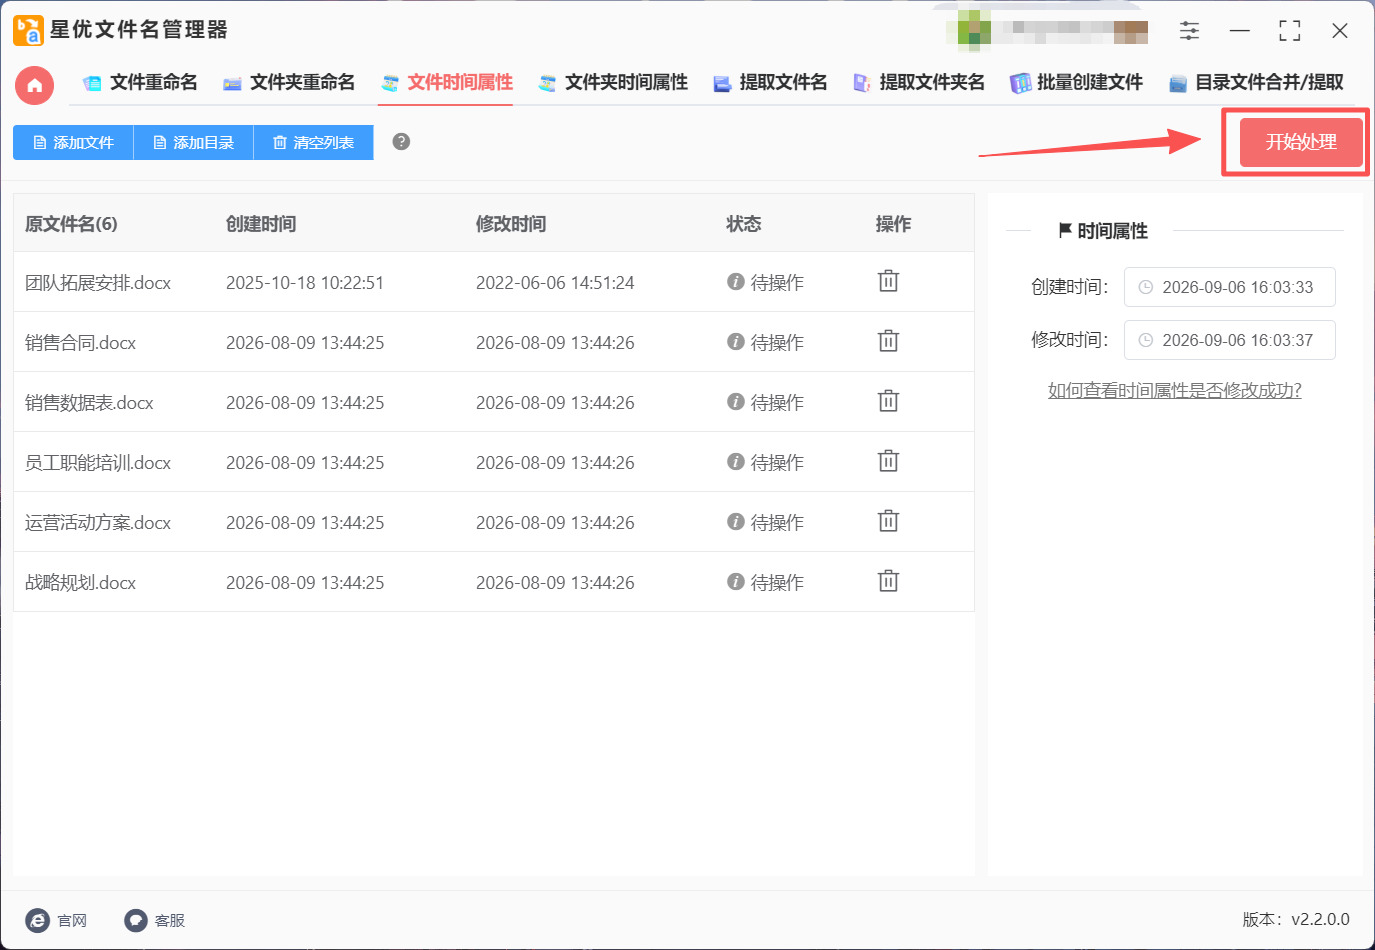Select file name 运营活动方案.docx
This screenshot has width=1375, height=950.
click(98, 523)
